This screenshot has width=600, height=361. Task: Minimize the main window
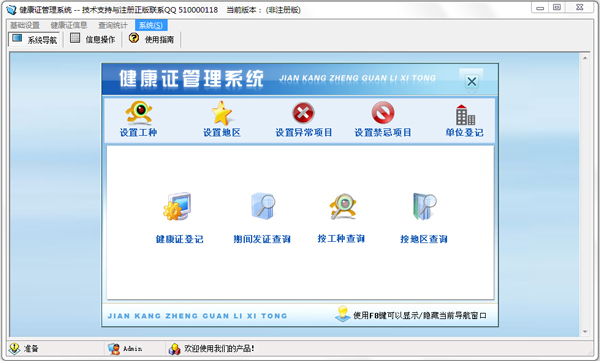click(540, 8)
